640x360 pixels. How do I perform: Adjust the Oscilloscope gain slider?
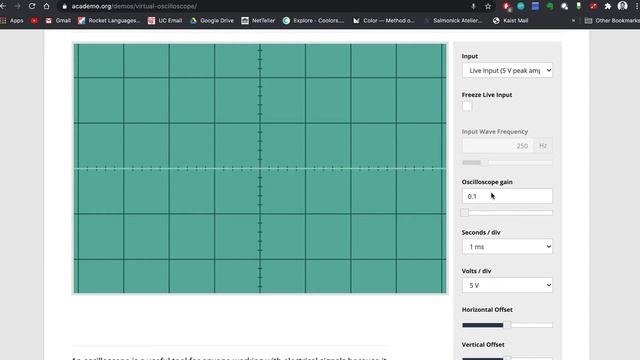point(507,213)
